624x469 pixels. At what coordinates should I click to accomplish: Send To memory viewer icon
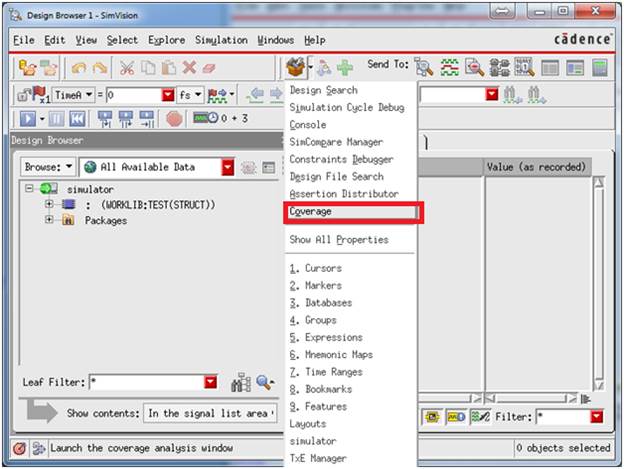[525, 67]
